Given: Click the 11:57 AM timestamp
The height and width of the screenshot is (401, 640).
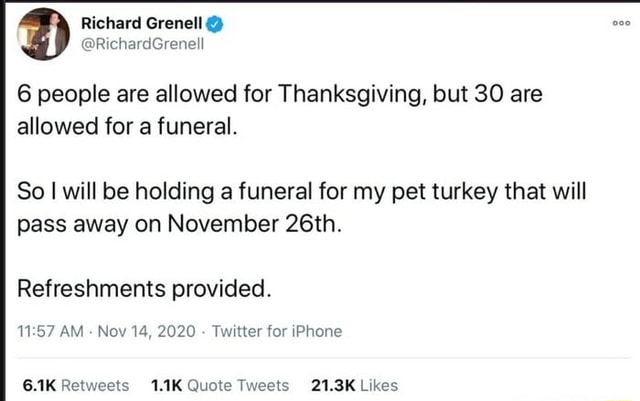Looking at the screenshot, I should click(52, 331).
